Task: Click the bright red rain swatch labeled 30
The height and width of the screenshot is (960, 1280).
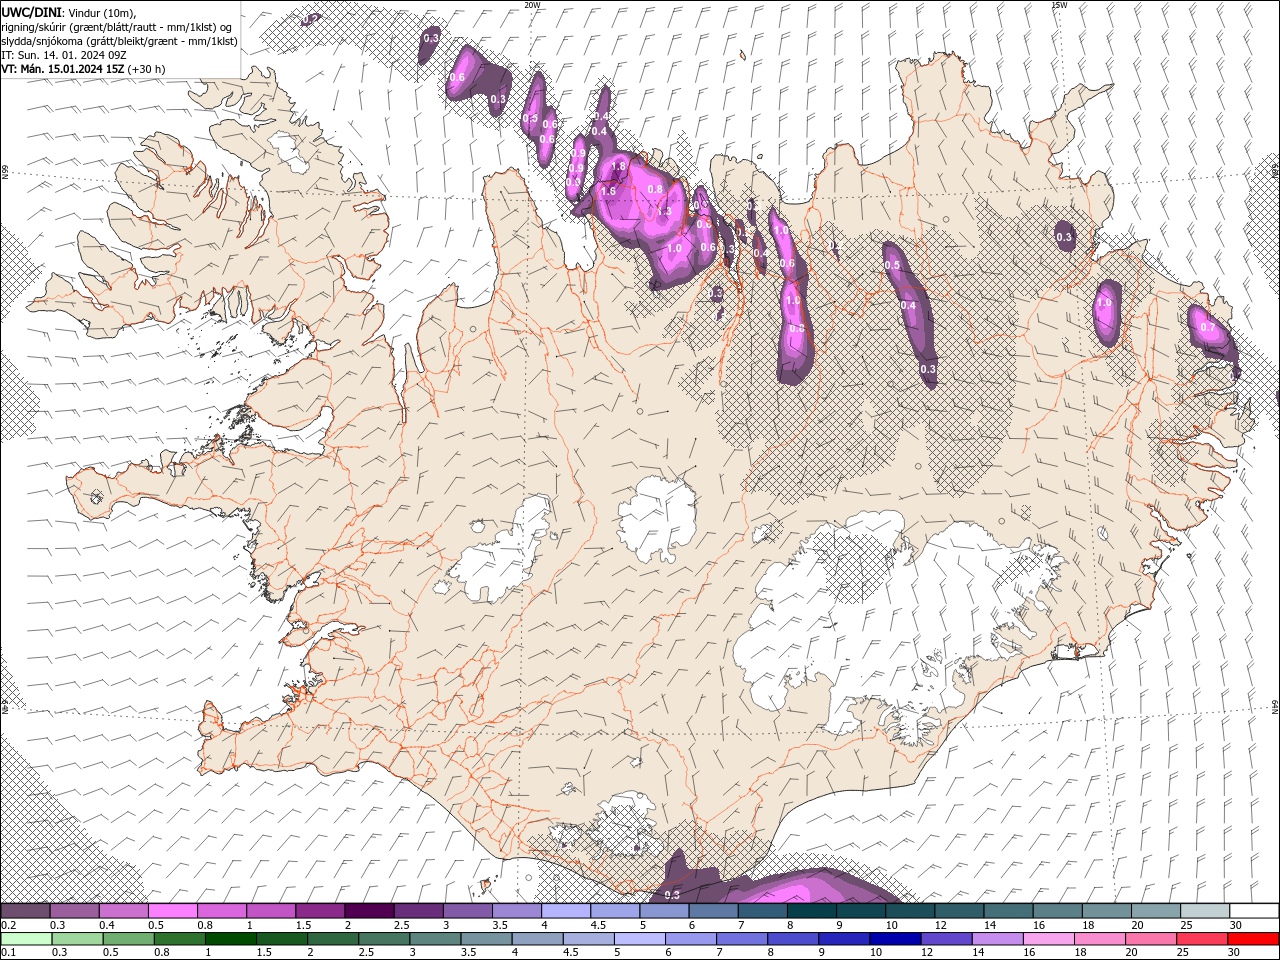Action: point(1253,939)
